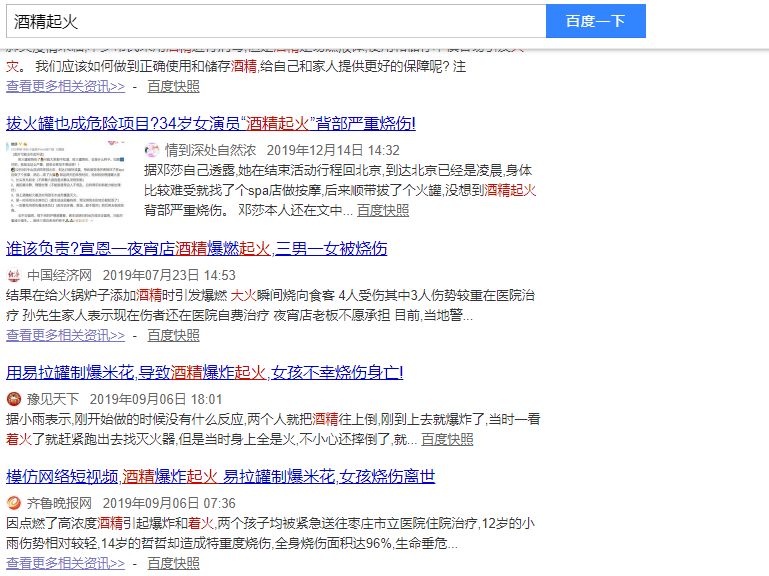This screenshot has width=769, height=576.
Task: Open 百度快照 link beside top result
Action: (174, 86)
